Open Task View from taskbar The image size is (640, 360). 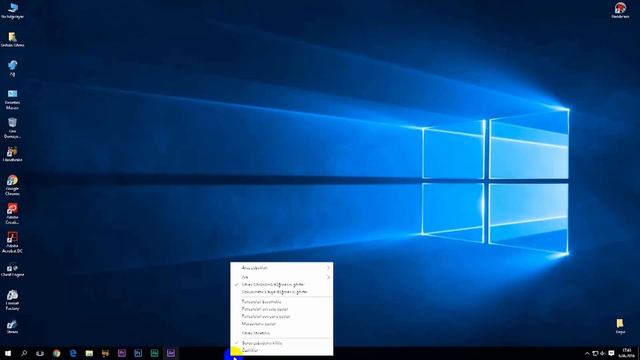pos(40,353)
